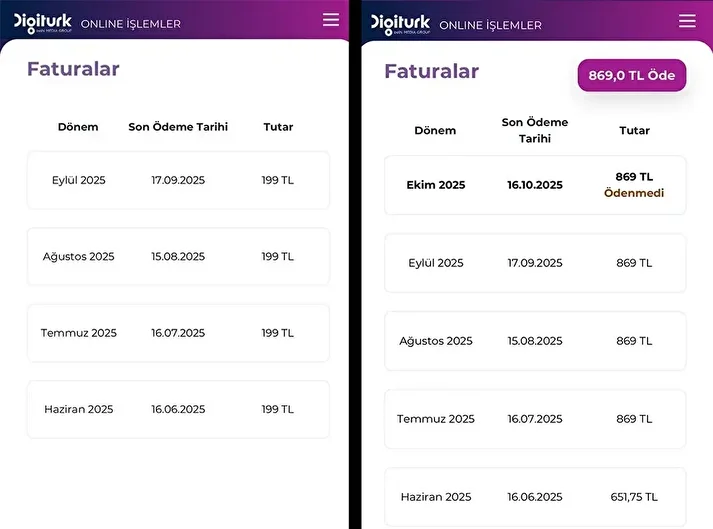Open Haziran 2025 invoice of 651,75 TL

(x=535, y=497)
